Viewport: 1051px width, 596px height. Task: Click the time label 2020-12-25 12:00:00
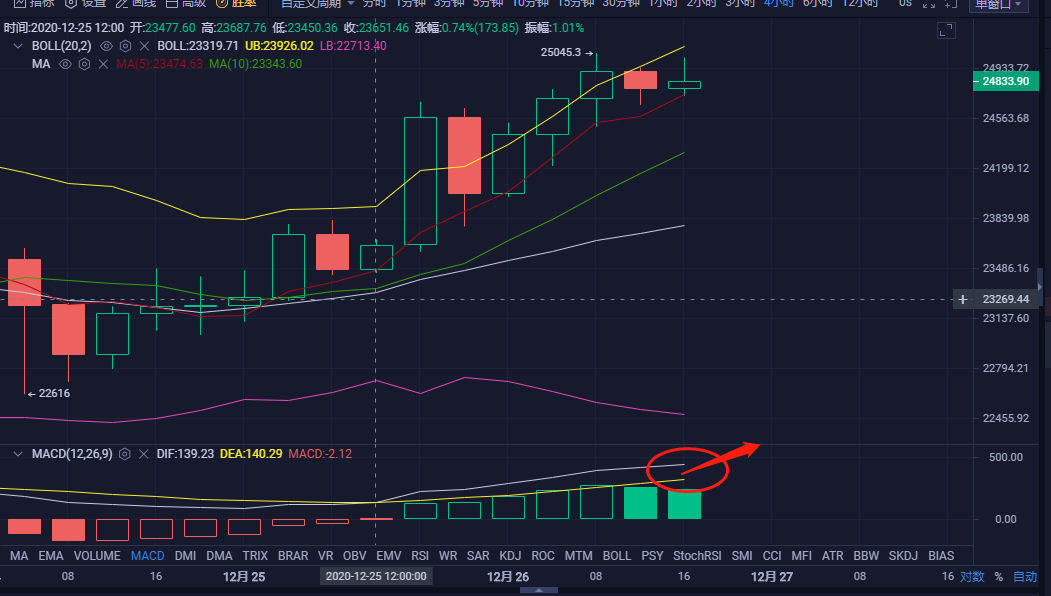(x=376, y=577)
